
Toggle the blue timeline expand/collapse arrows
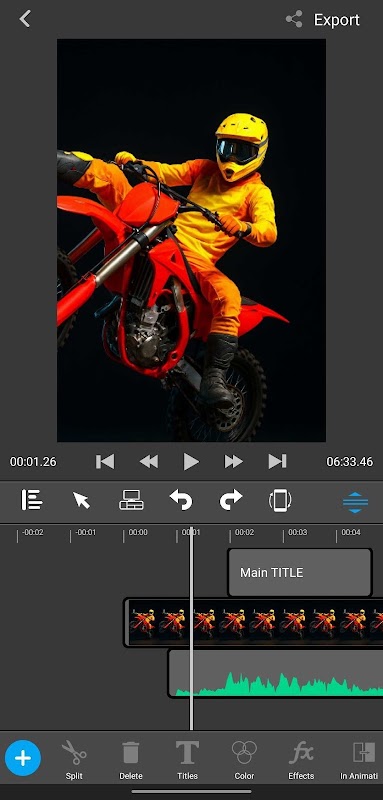coord(355,503)
